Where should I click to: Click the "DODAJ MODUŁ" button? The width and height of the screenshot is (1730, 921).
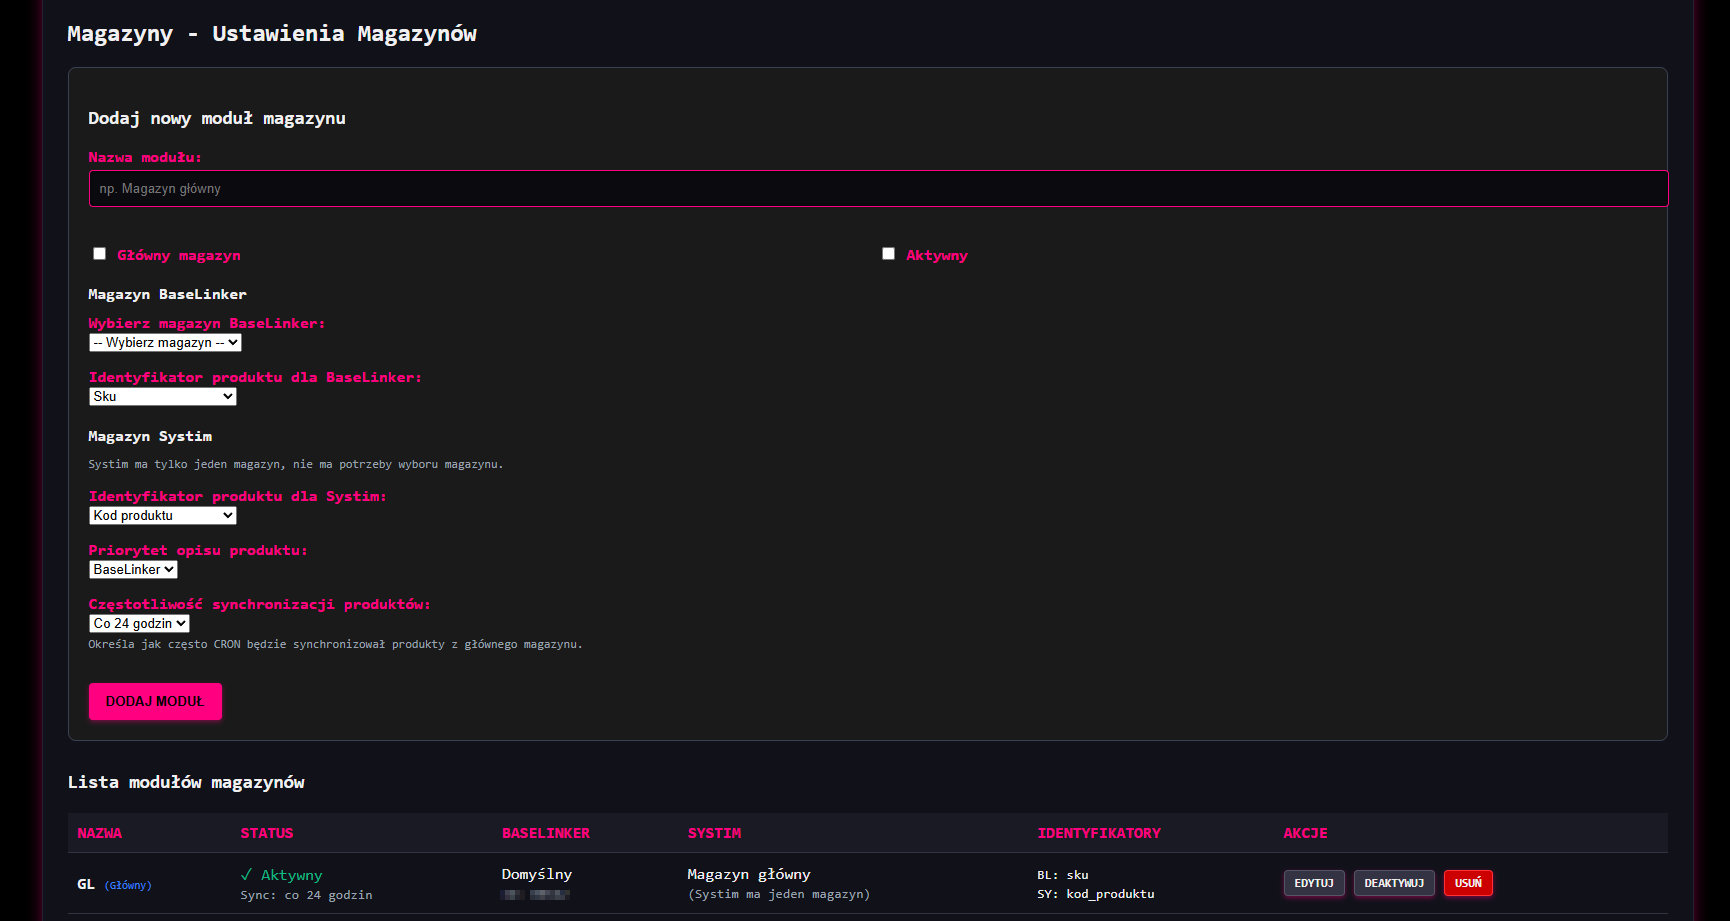click(x=155, y=701)
